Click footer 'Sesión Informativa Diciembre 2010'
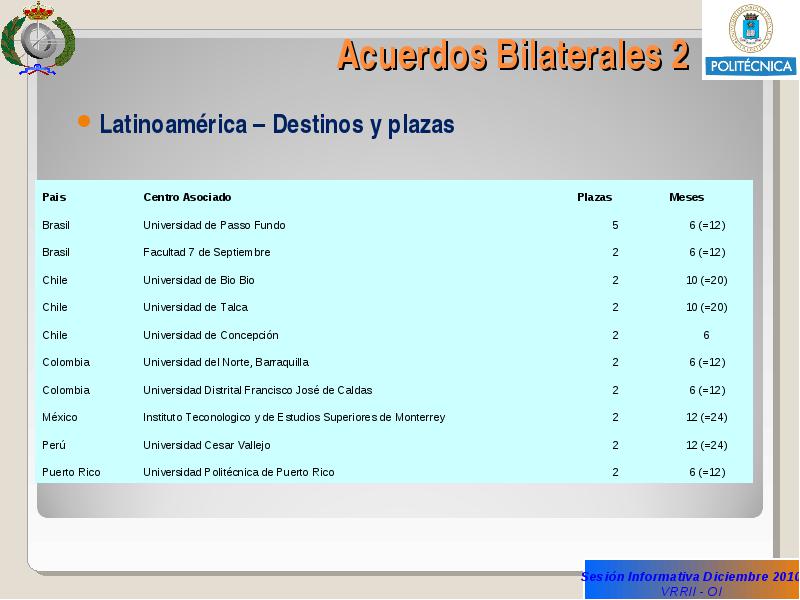 690,577
